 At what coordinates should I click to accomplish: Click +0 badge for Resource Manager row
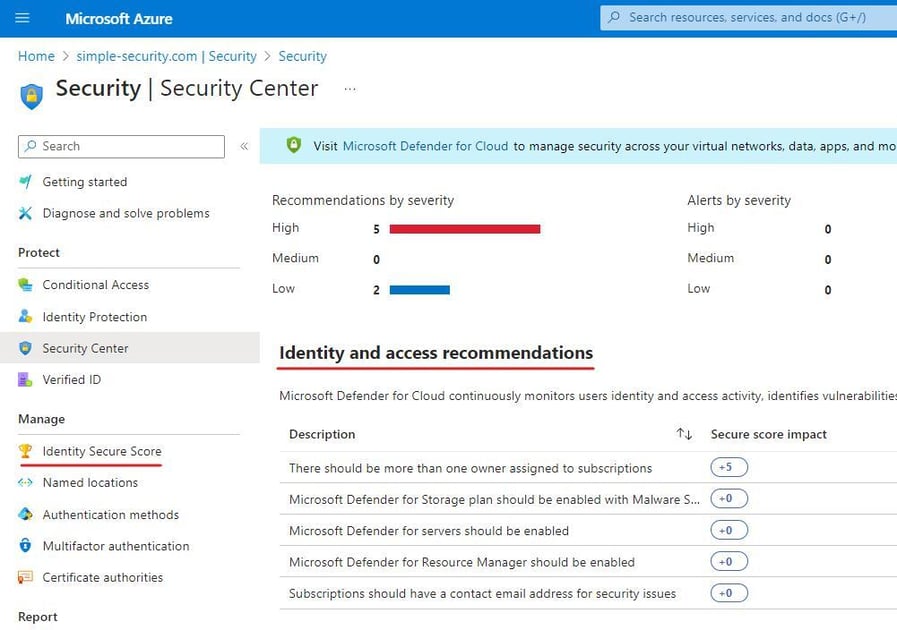(x=729, y=562)
